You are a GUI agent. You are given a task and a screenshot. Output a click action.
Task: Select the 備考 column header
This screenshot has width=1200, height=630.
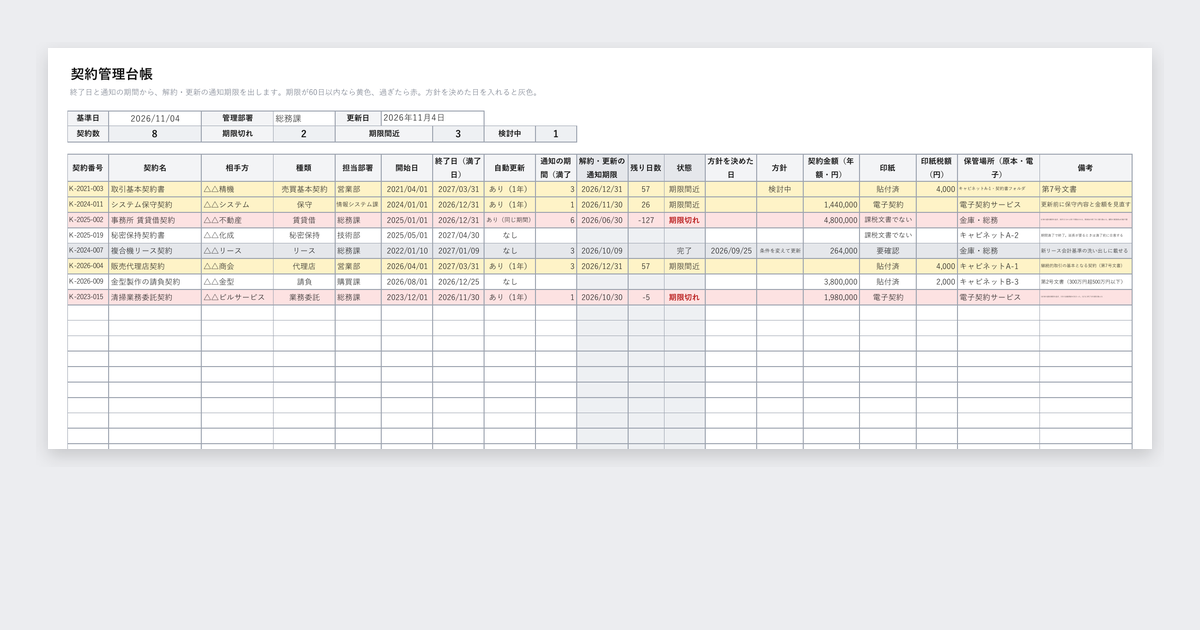(x=1086, y=168)
